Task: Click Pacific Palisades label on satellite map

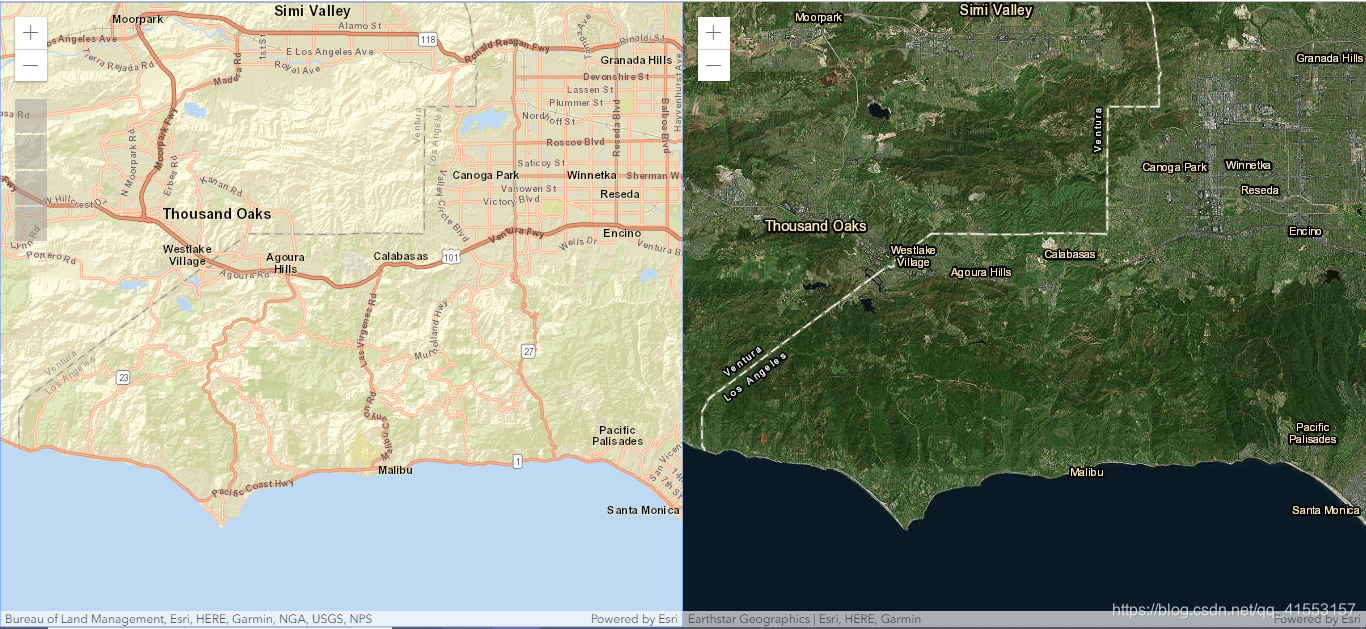Action: point(1313,433)
